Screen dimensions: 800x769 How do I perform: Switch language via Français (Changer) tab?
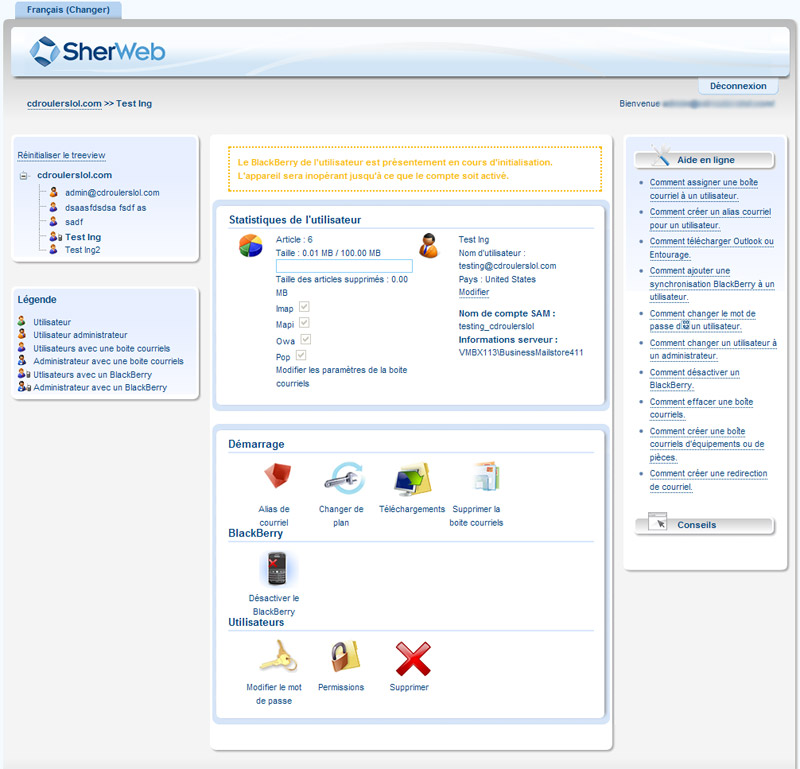click(x=68, y=10)
